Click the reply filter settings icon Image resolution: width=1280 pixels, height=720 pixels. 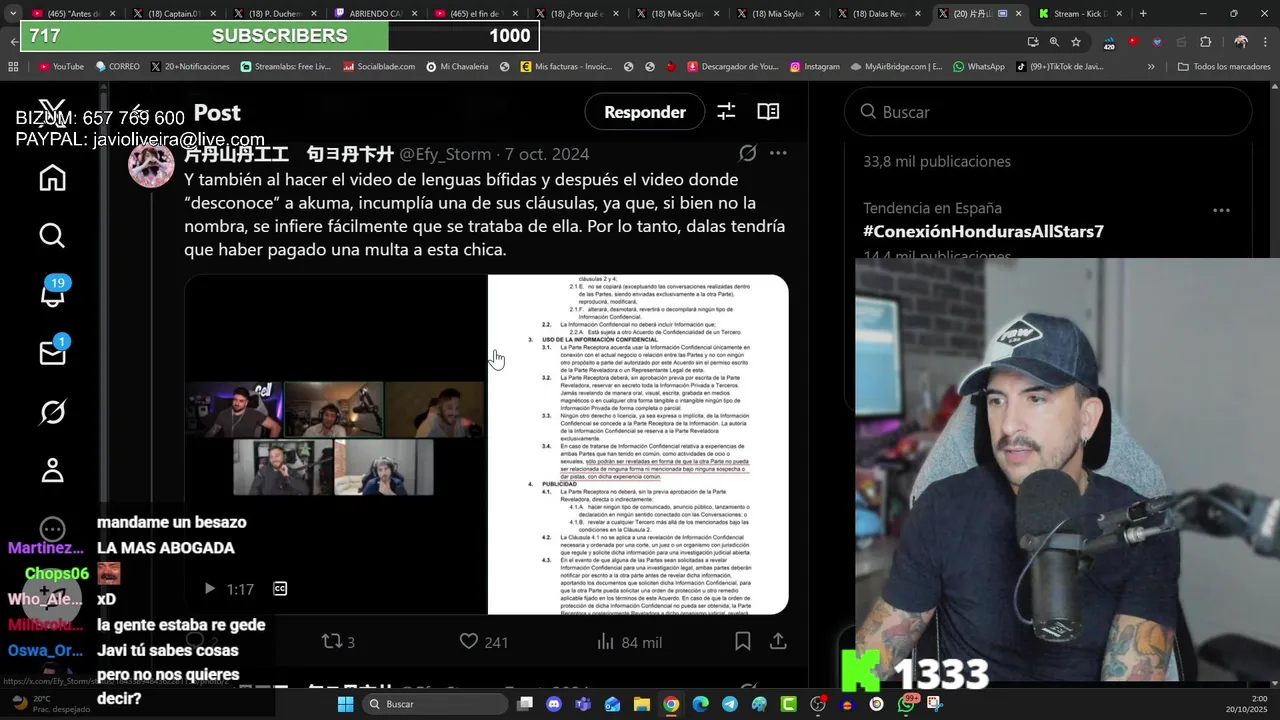726,112
